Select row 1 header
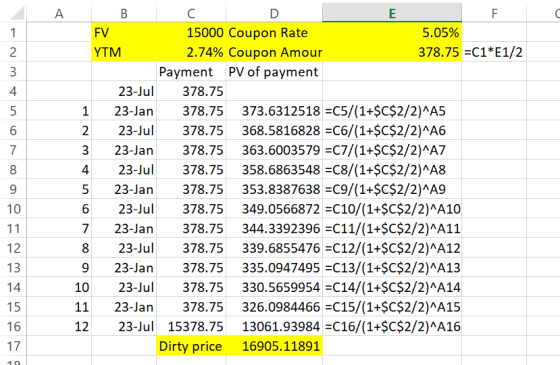Viewport: 560px width, 365px height. click(13, 32)
